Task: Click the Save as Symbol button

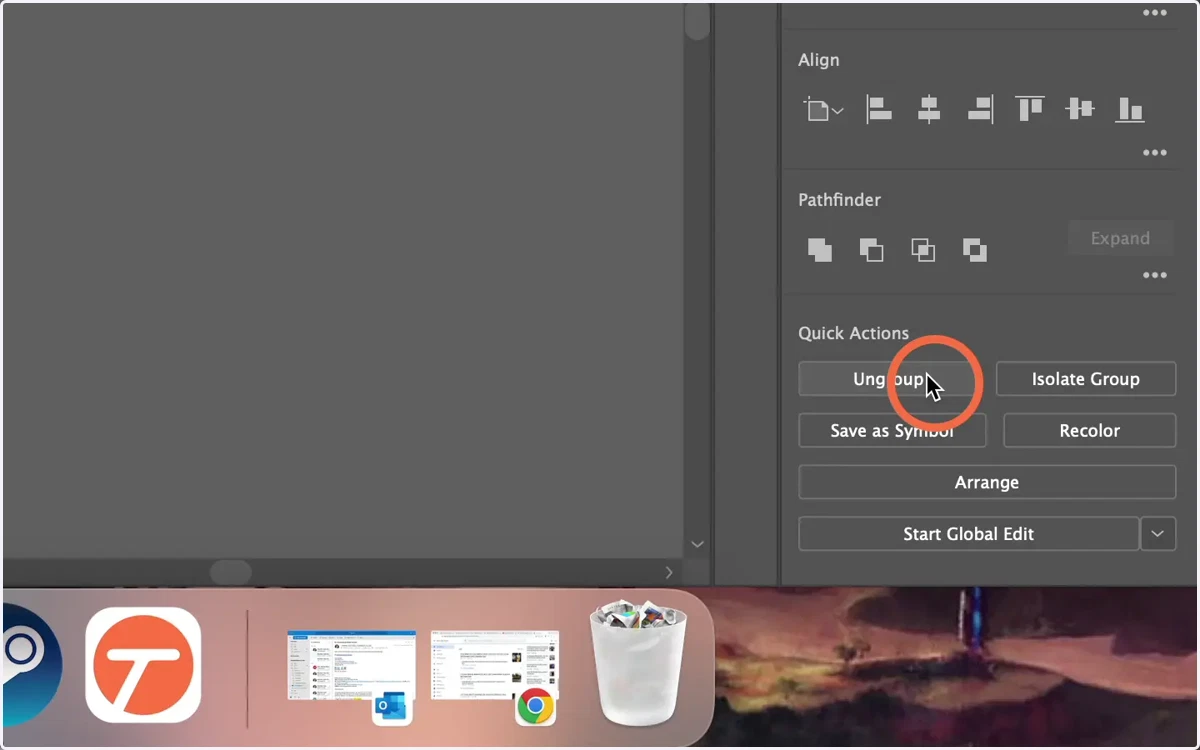Action: (892, 431)
